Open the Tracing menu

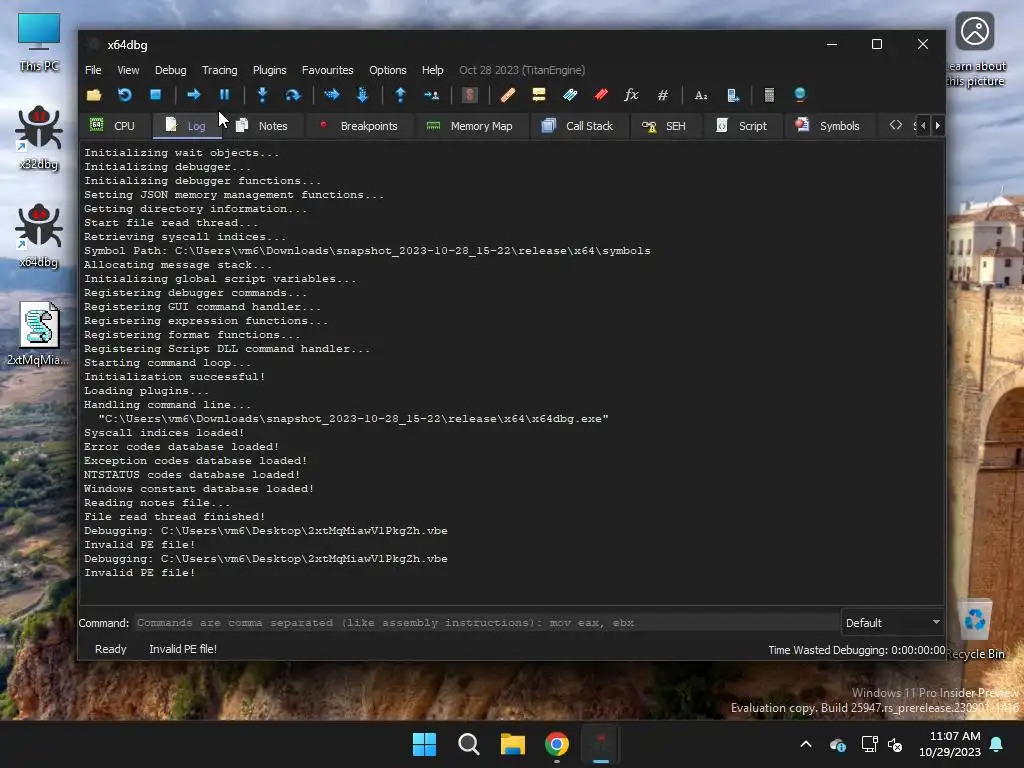point(219,70)
